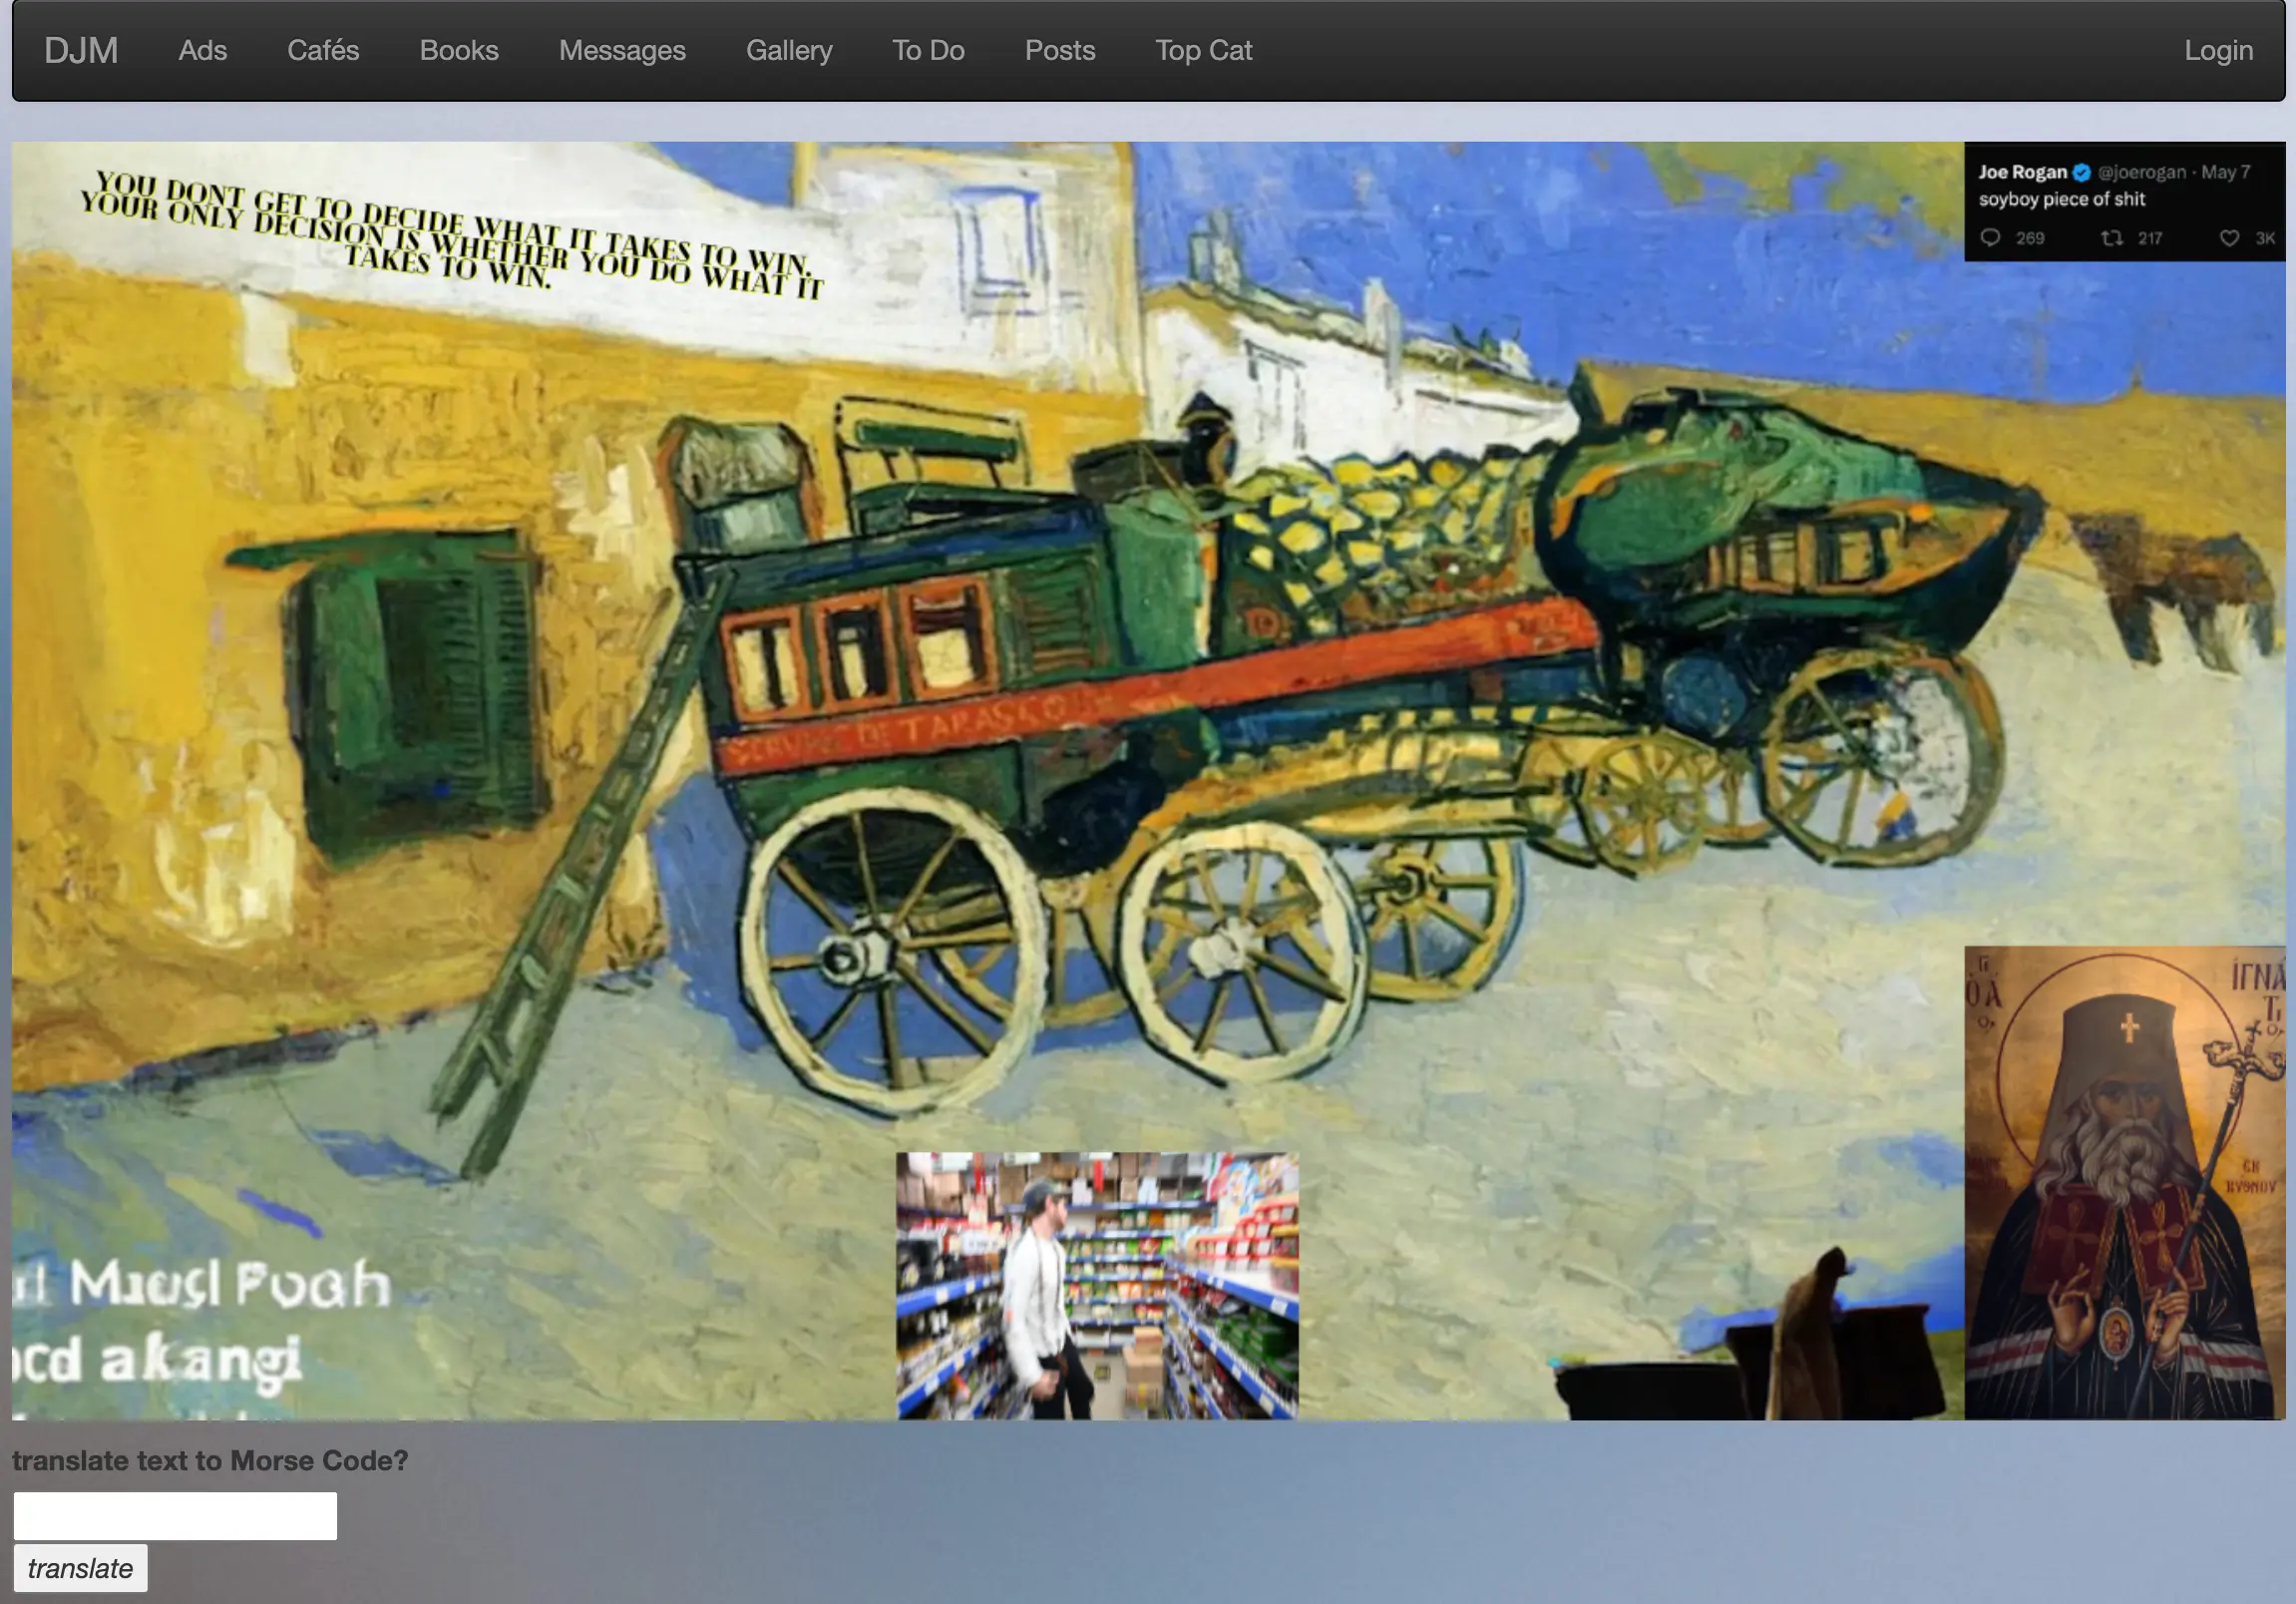Click the @joerogan handle text

(x=2141, y=172)
